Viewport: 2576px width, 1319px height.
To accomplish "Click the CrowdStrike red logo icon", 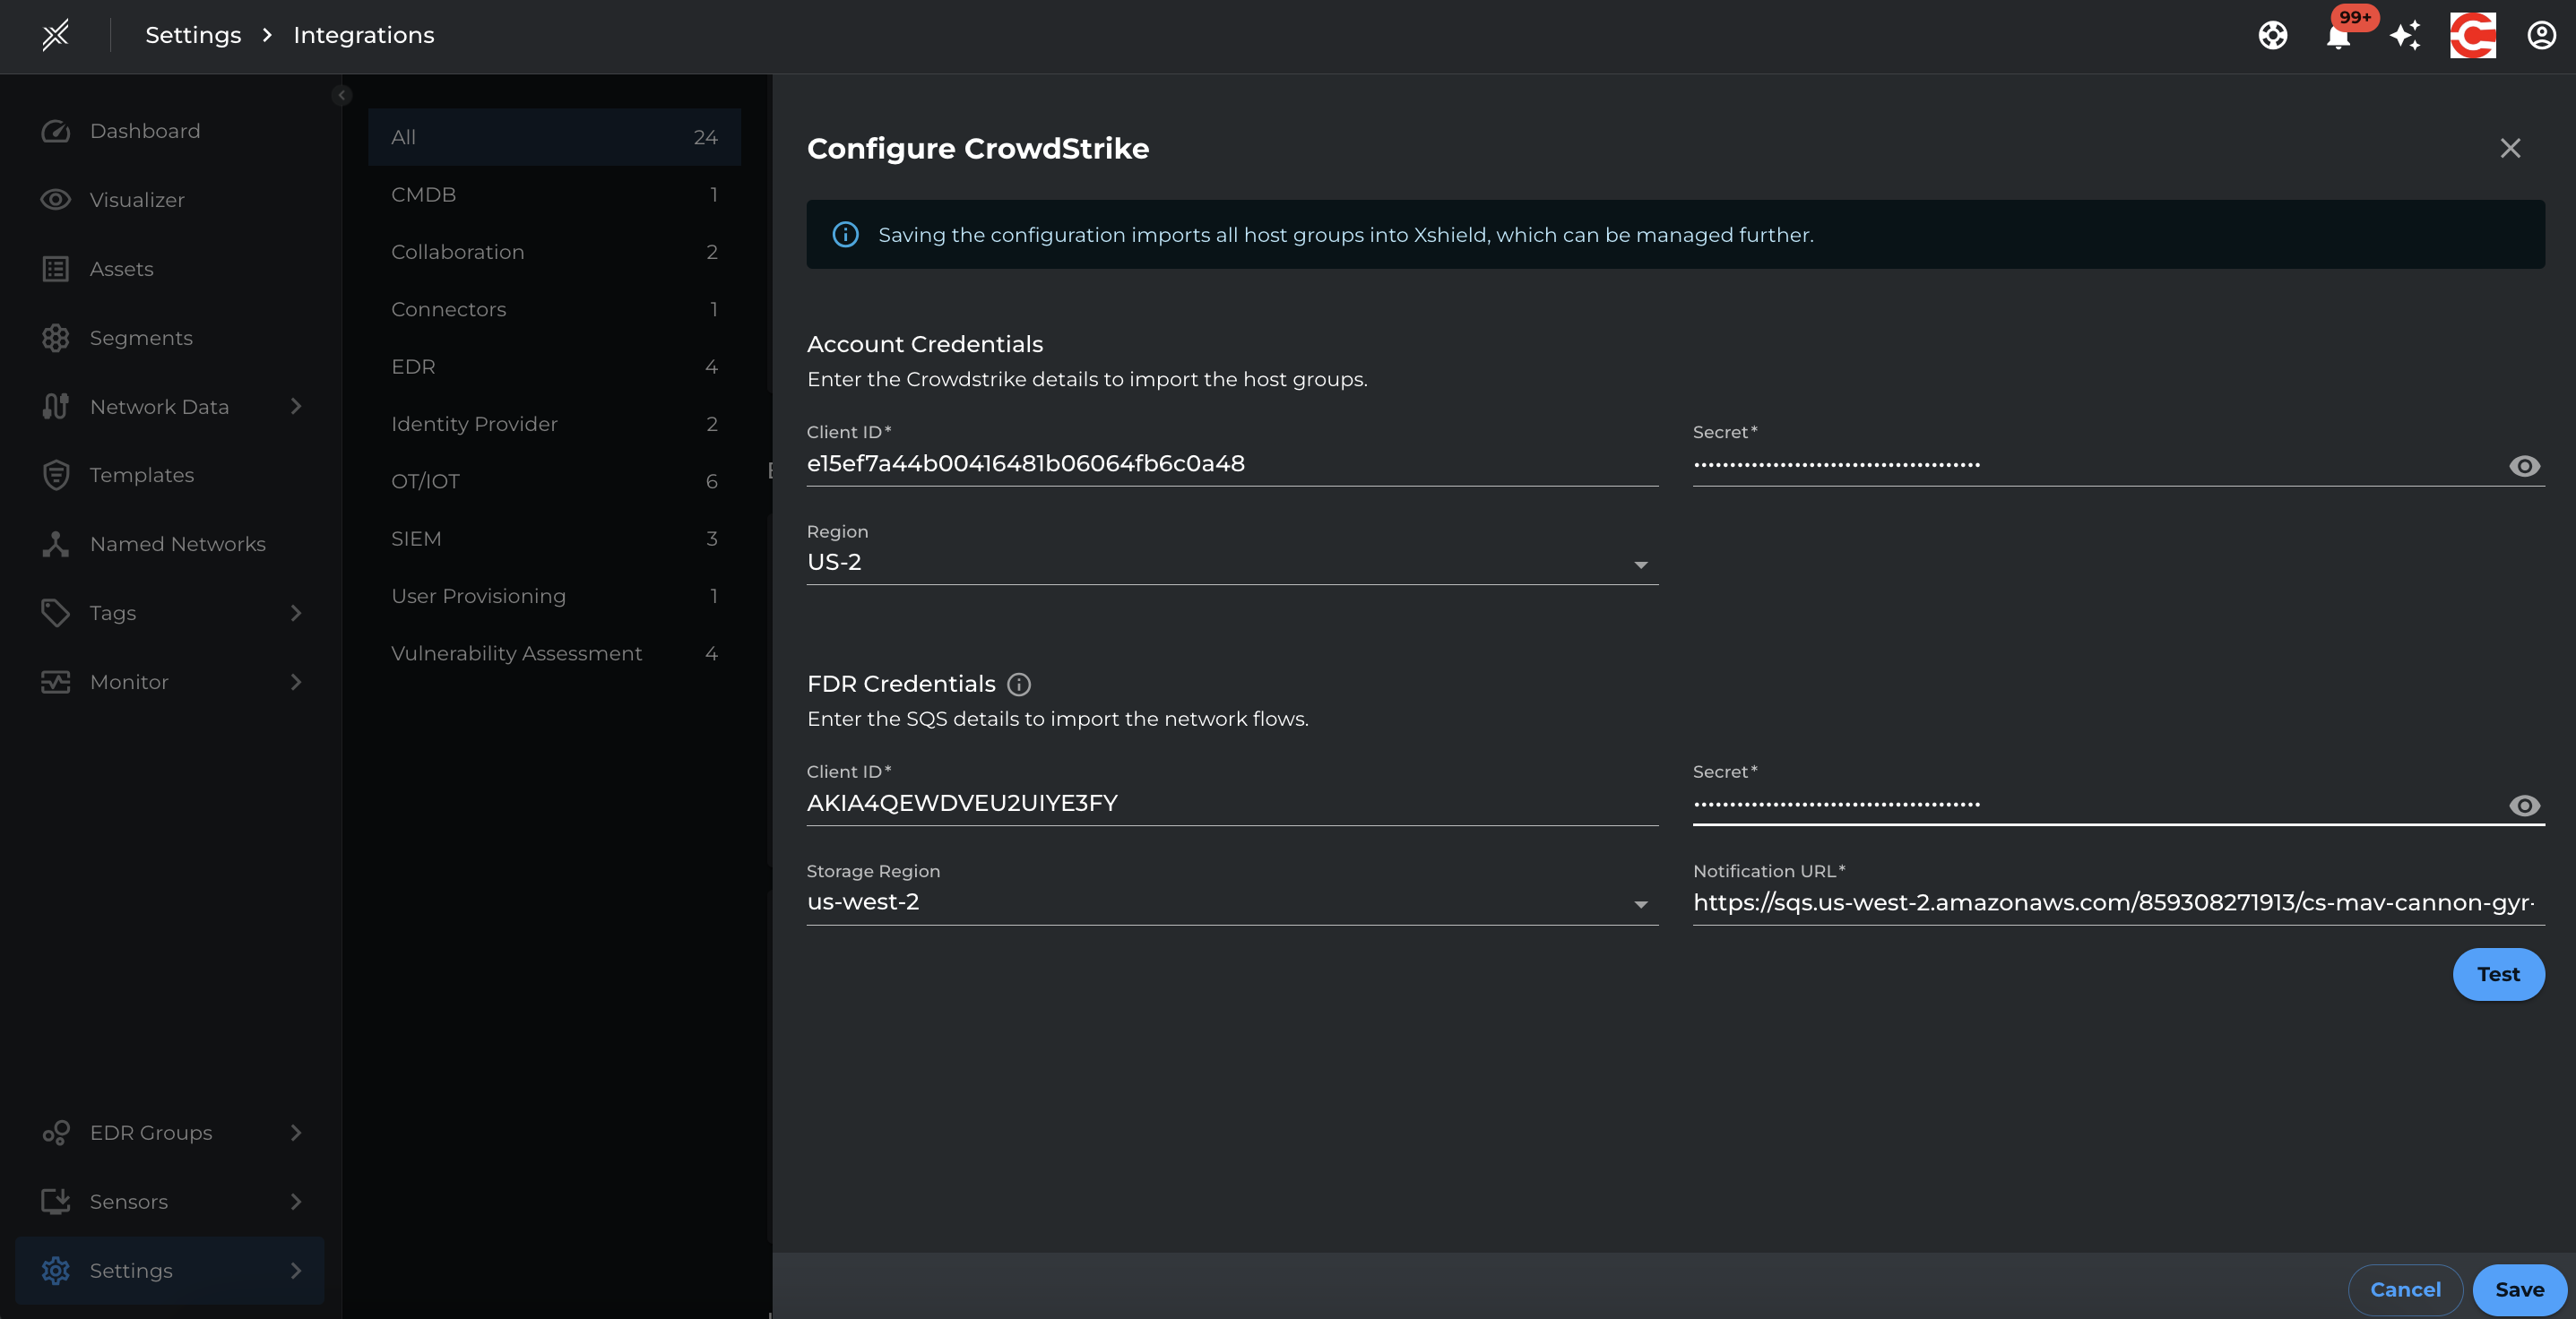I will click(x=2472, y=36).
